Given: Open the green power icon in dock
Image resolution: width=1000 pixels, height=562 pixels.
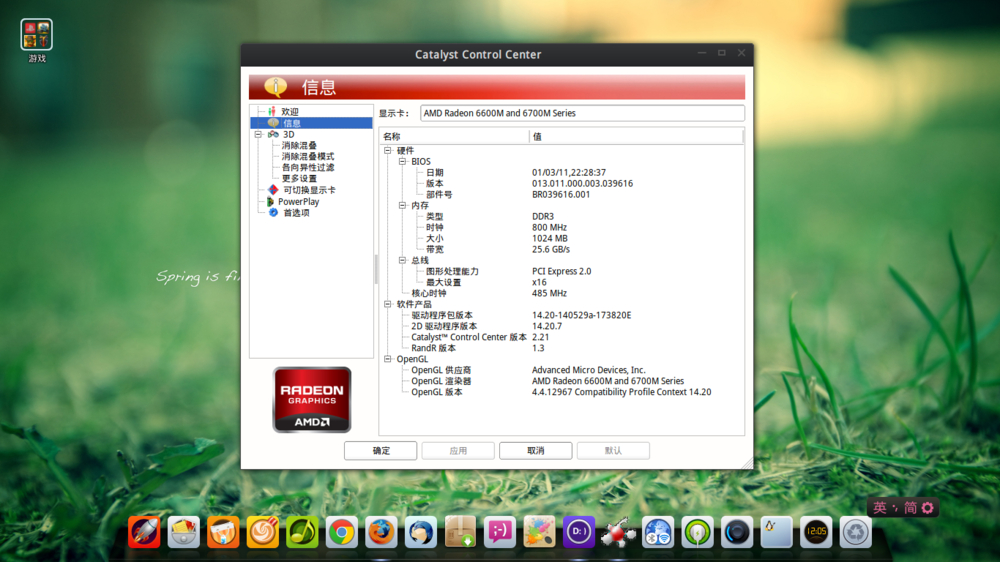Looking at the screenshot, I should 698,532.
